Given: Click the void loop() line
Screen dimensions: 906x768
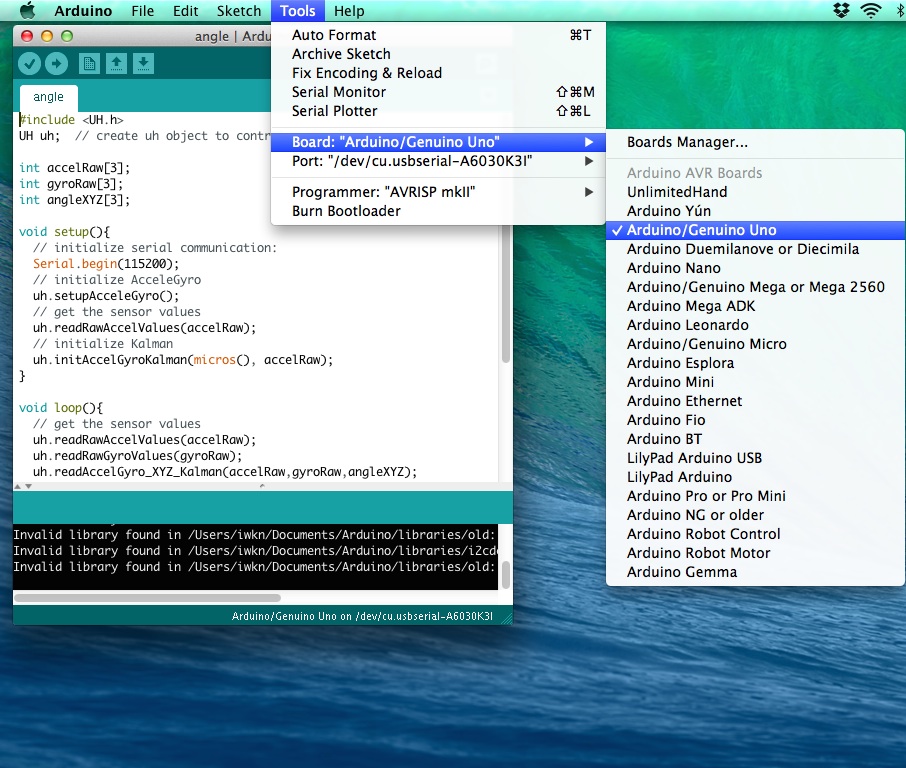Looking at the screenshot, I should (61, 408).
